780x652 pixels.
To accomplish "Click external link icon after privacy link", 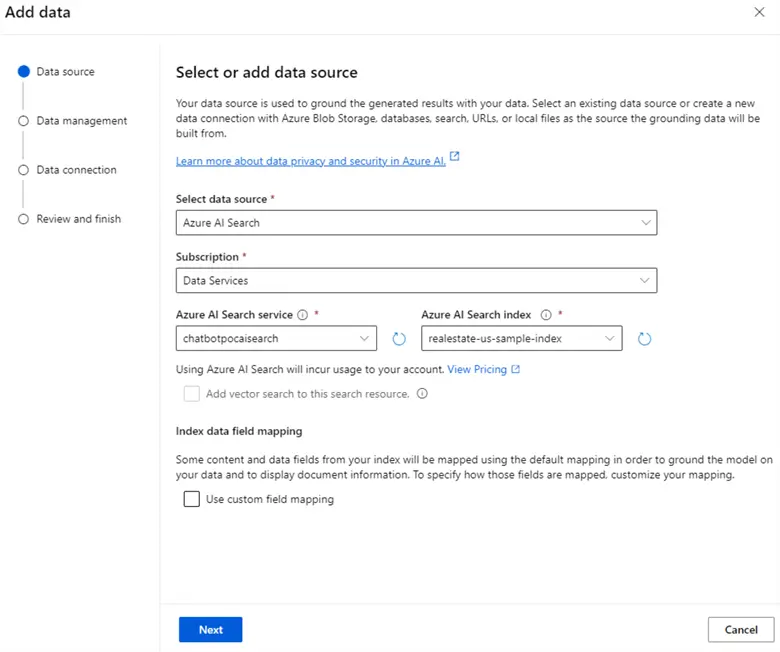I will pos(455,157).
